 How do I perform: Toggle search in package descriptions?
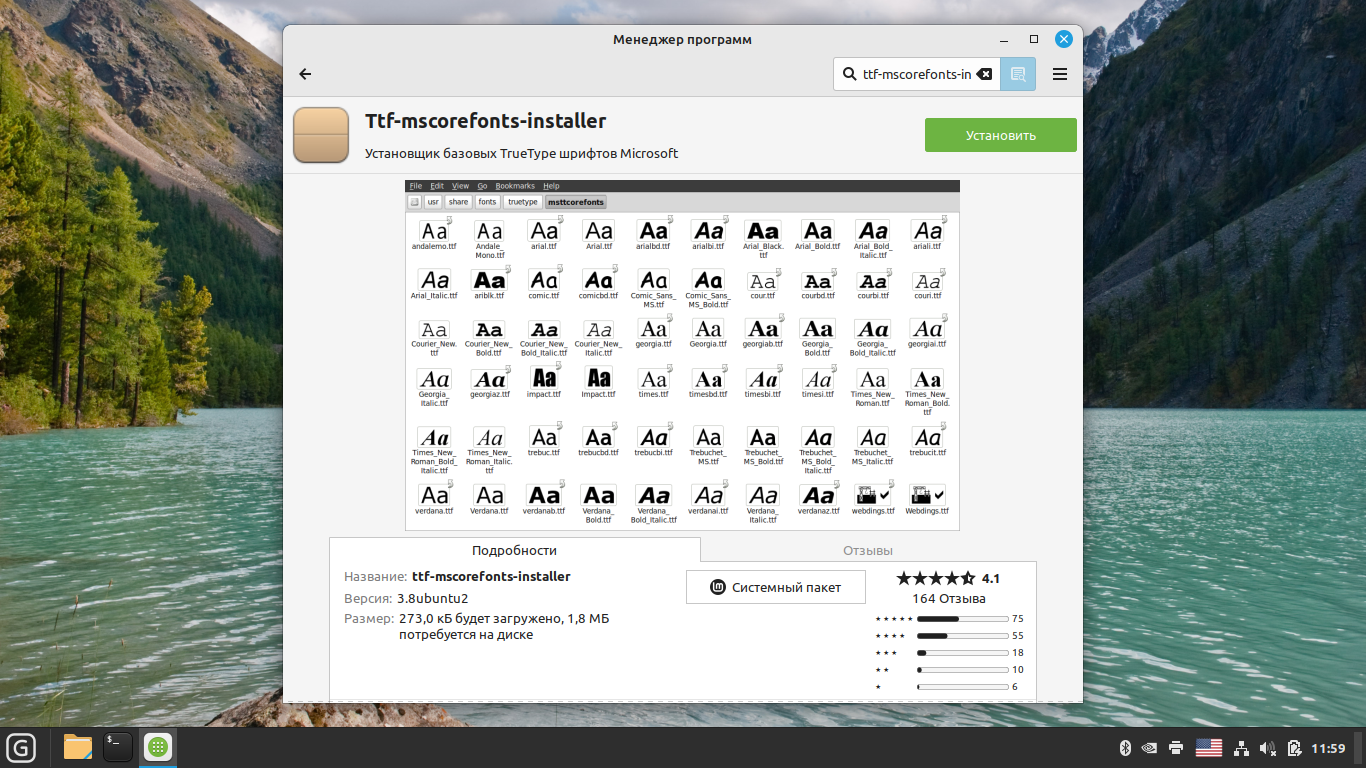1018,74
